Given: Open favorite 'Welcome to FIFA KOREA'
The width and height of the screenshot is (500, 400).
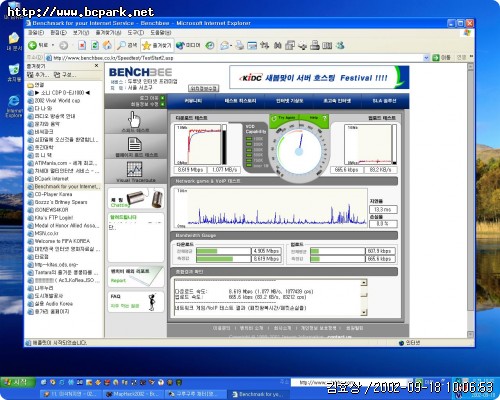Looking at the screenshot, I should click(59, 241).
